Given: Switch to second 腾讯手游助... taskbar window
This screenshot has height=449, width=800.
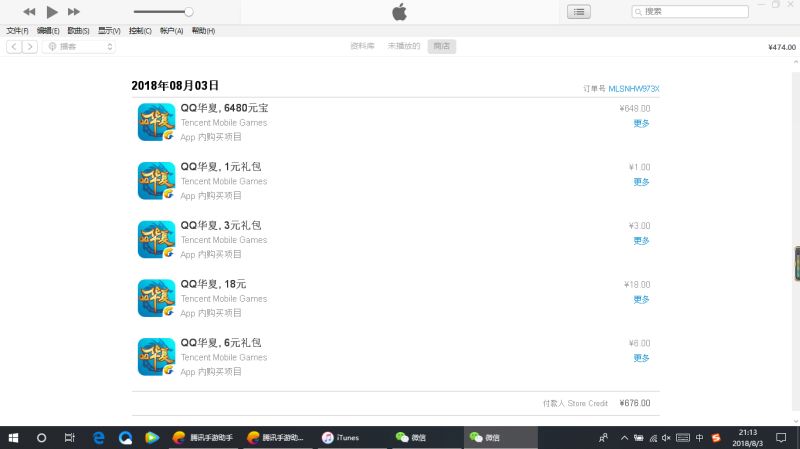Looking at the screenshot, I should (276, 438).
